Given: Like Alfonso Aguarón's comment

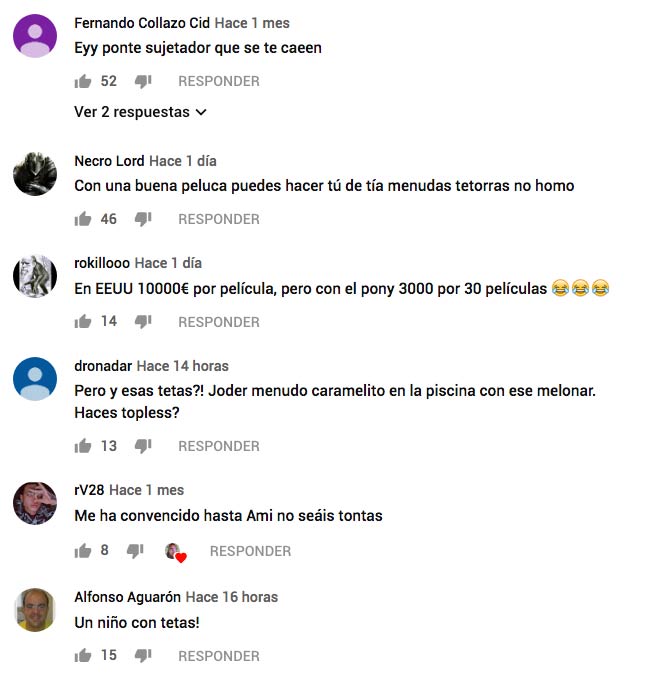Looking at the screenshot, I should pyautogui.click(x=83, y=656).
